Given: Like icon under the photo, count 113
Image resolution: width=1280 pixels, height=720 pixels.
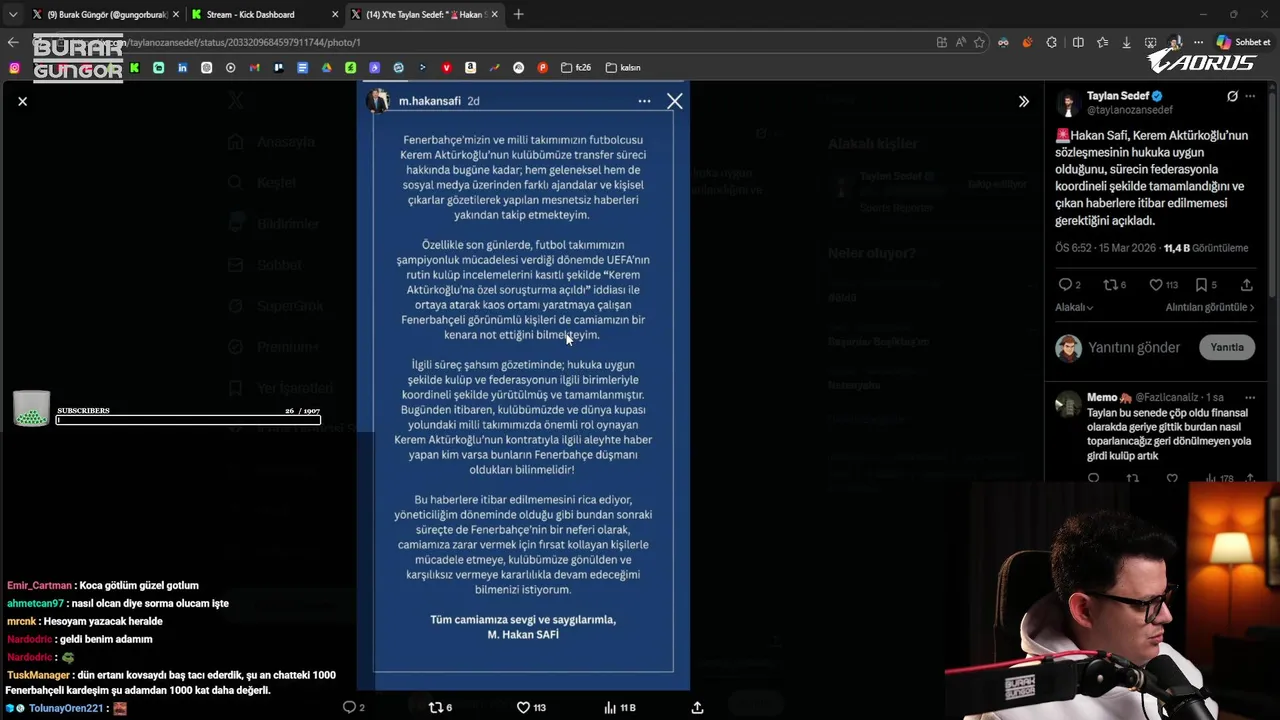Looking at the screenshot, I should point(530,707).
